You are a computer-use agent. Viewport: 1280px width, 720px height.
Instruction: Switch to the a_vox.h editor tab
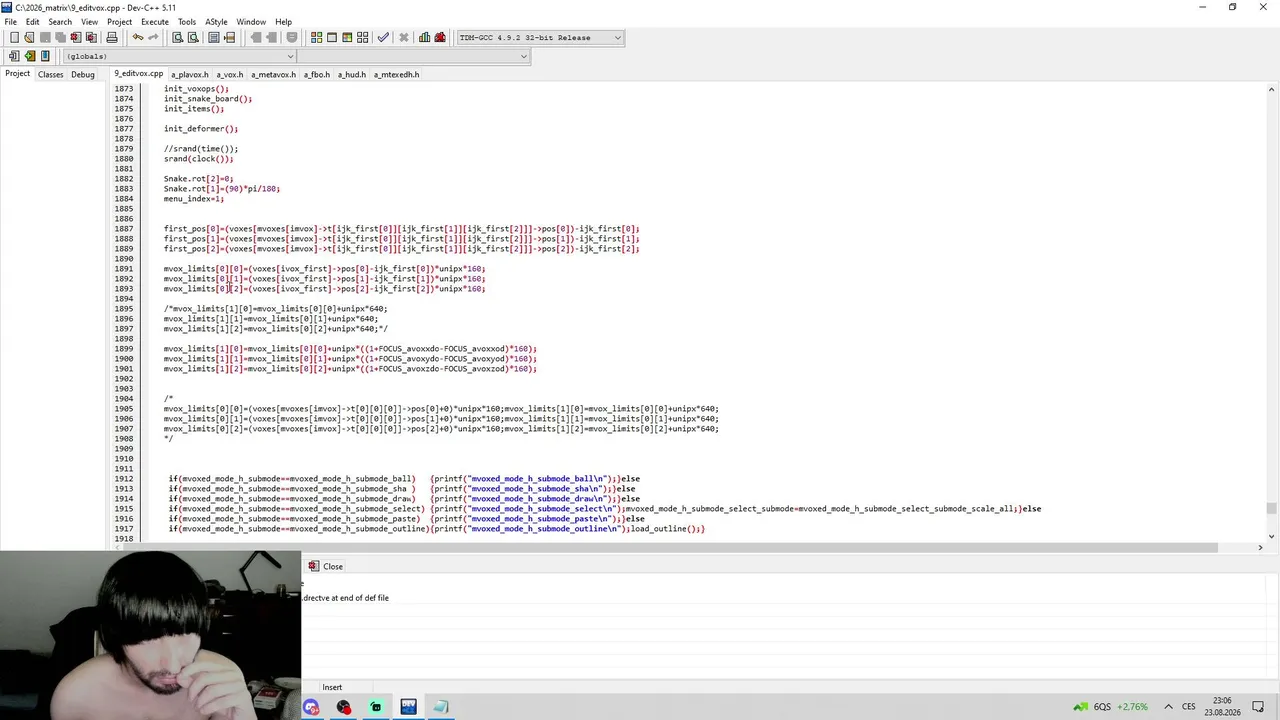(230, 75)
